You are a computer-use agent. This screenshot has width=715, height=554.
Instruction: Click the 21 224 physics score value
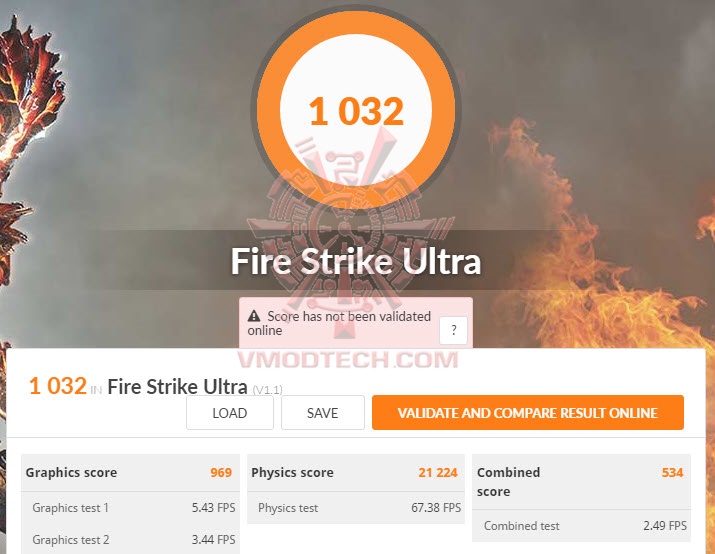tap(438, 472)
